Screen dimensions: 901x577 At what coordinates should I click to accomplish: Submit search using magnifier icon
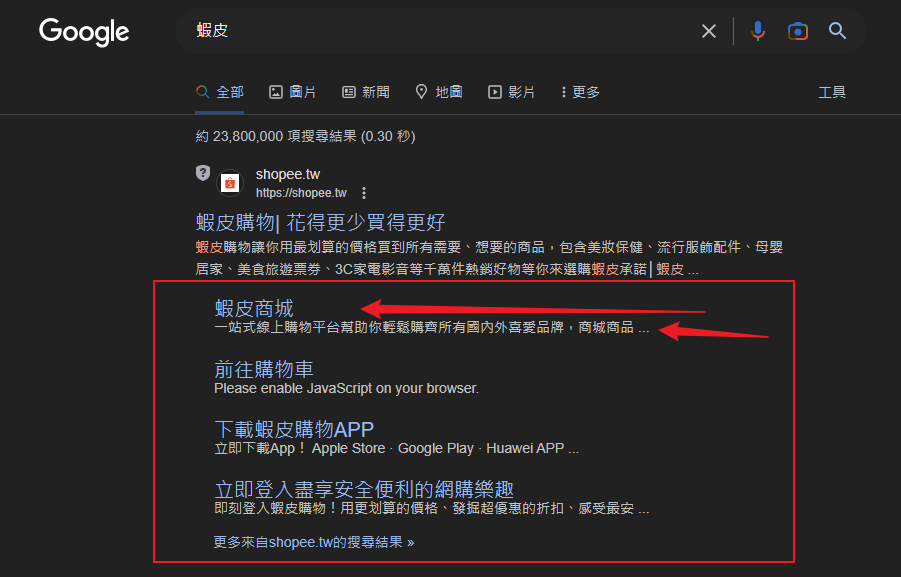[x=837, y=31]
